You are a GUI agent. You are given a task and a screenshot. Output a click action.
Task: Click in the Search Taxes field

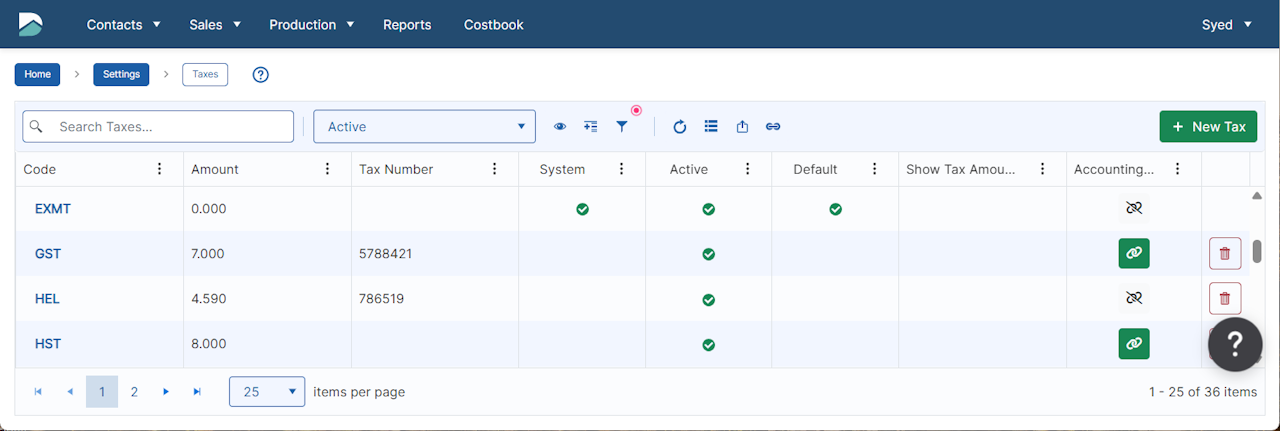(x=170, y=127)
